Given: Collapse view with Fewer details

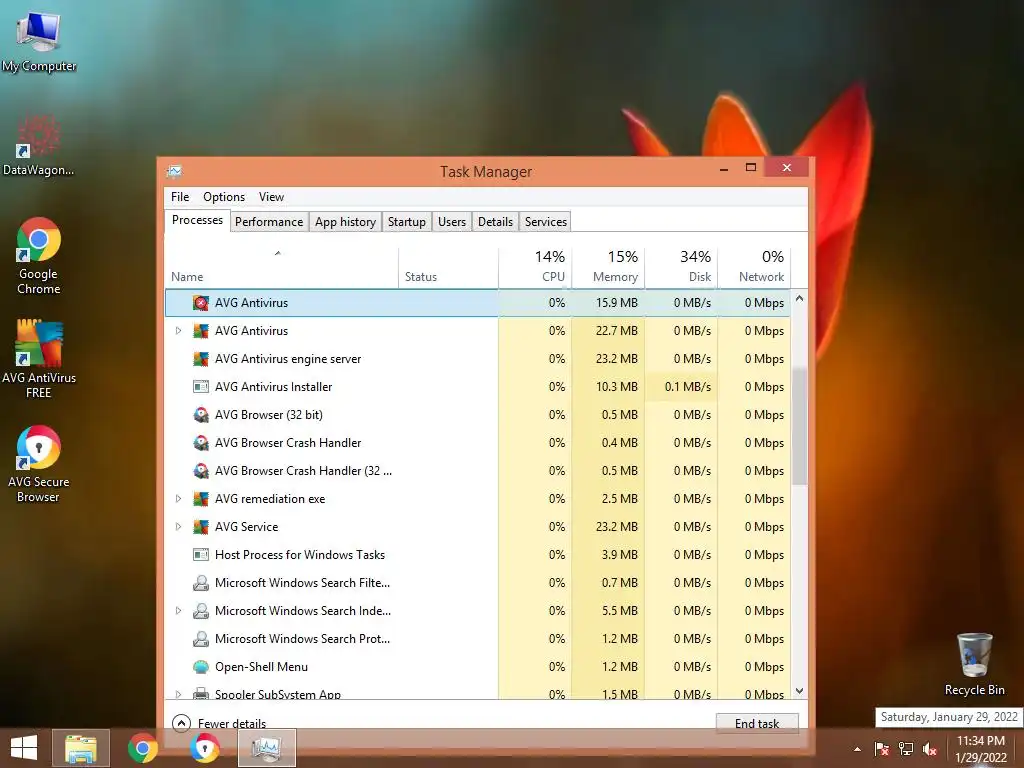Looking at the screenshot, I should (219, 724).
